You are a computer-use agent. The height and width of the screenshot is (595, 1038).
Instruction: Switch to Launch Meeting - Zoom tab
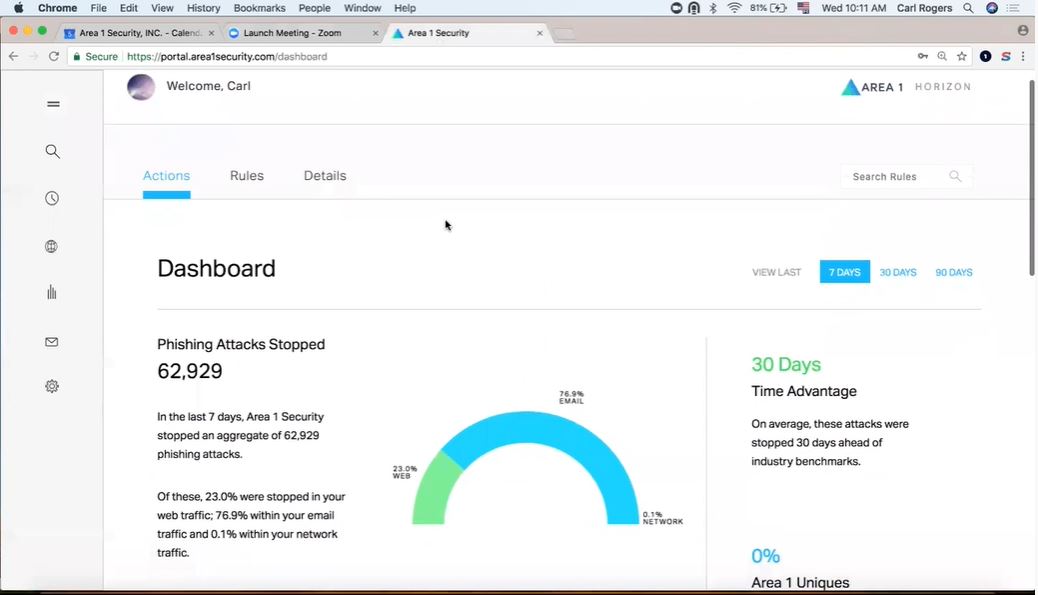(302, 32)
